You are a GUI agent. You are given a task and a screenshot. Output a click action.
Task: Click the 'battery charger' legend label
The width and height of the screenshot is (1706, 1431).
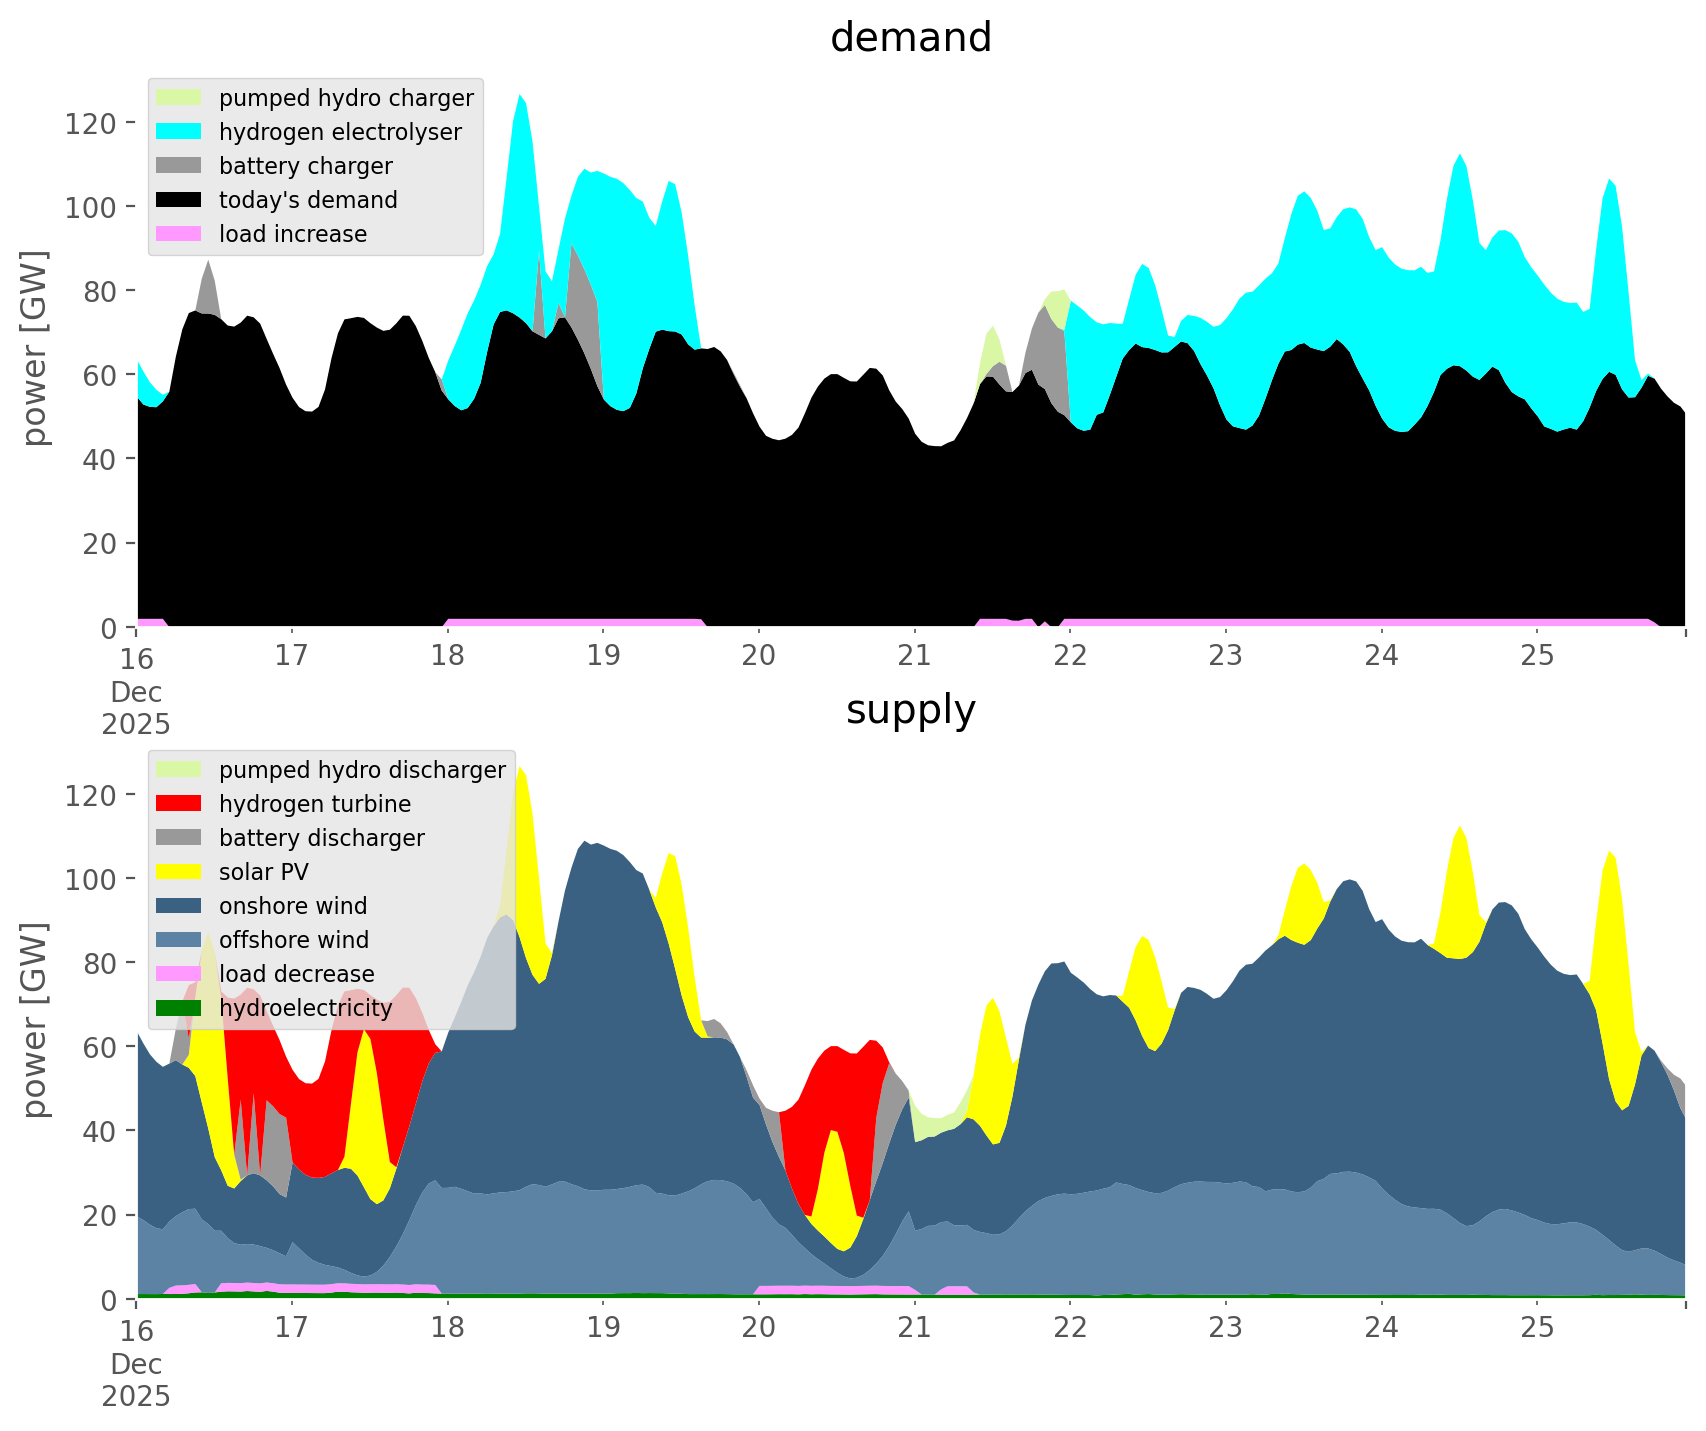pyautogui.click(x=305, y=166)
